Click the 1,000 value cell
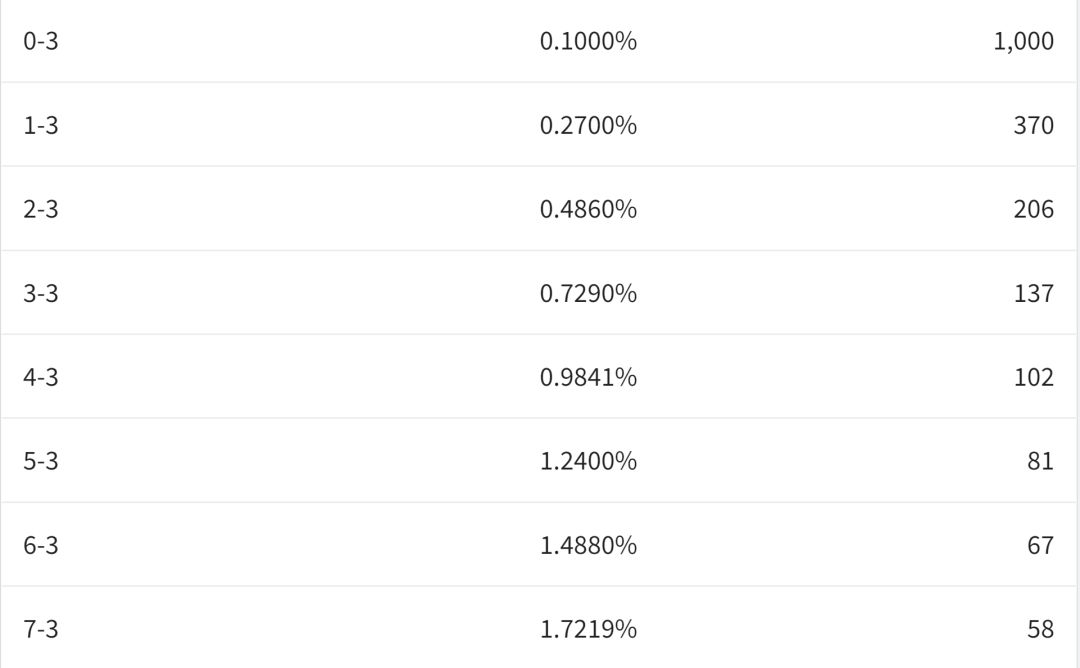 coord(1024,41)
